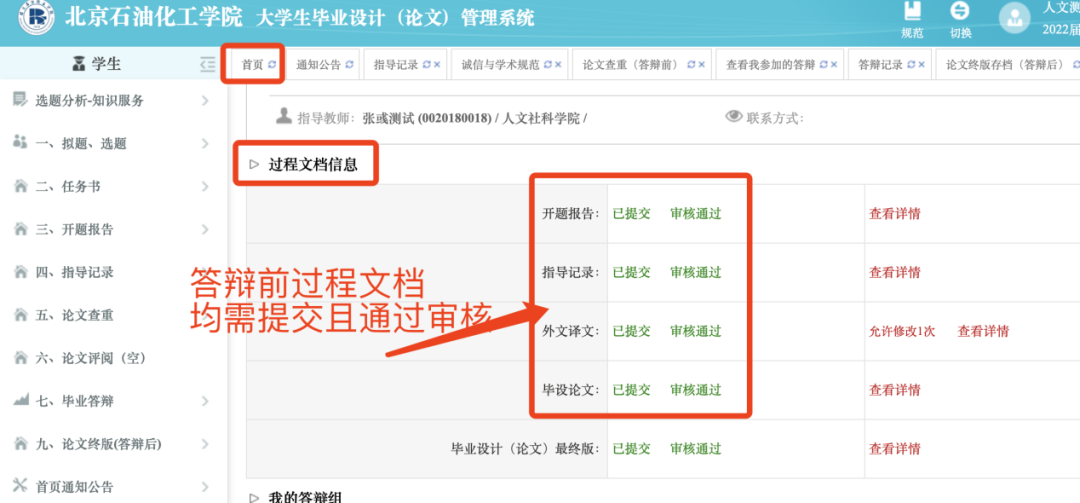Refresh the 通知公告 tab
Screen dimensions: 1080x503
[x=349, y=65]
